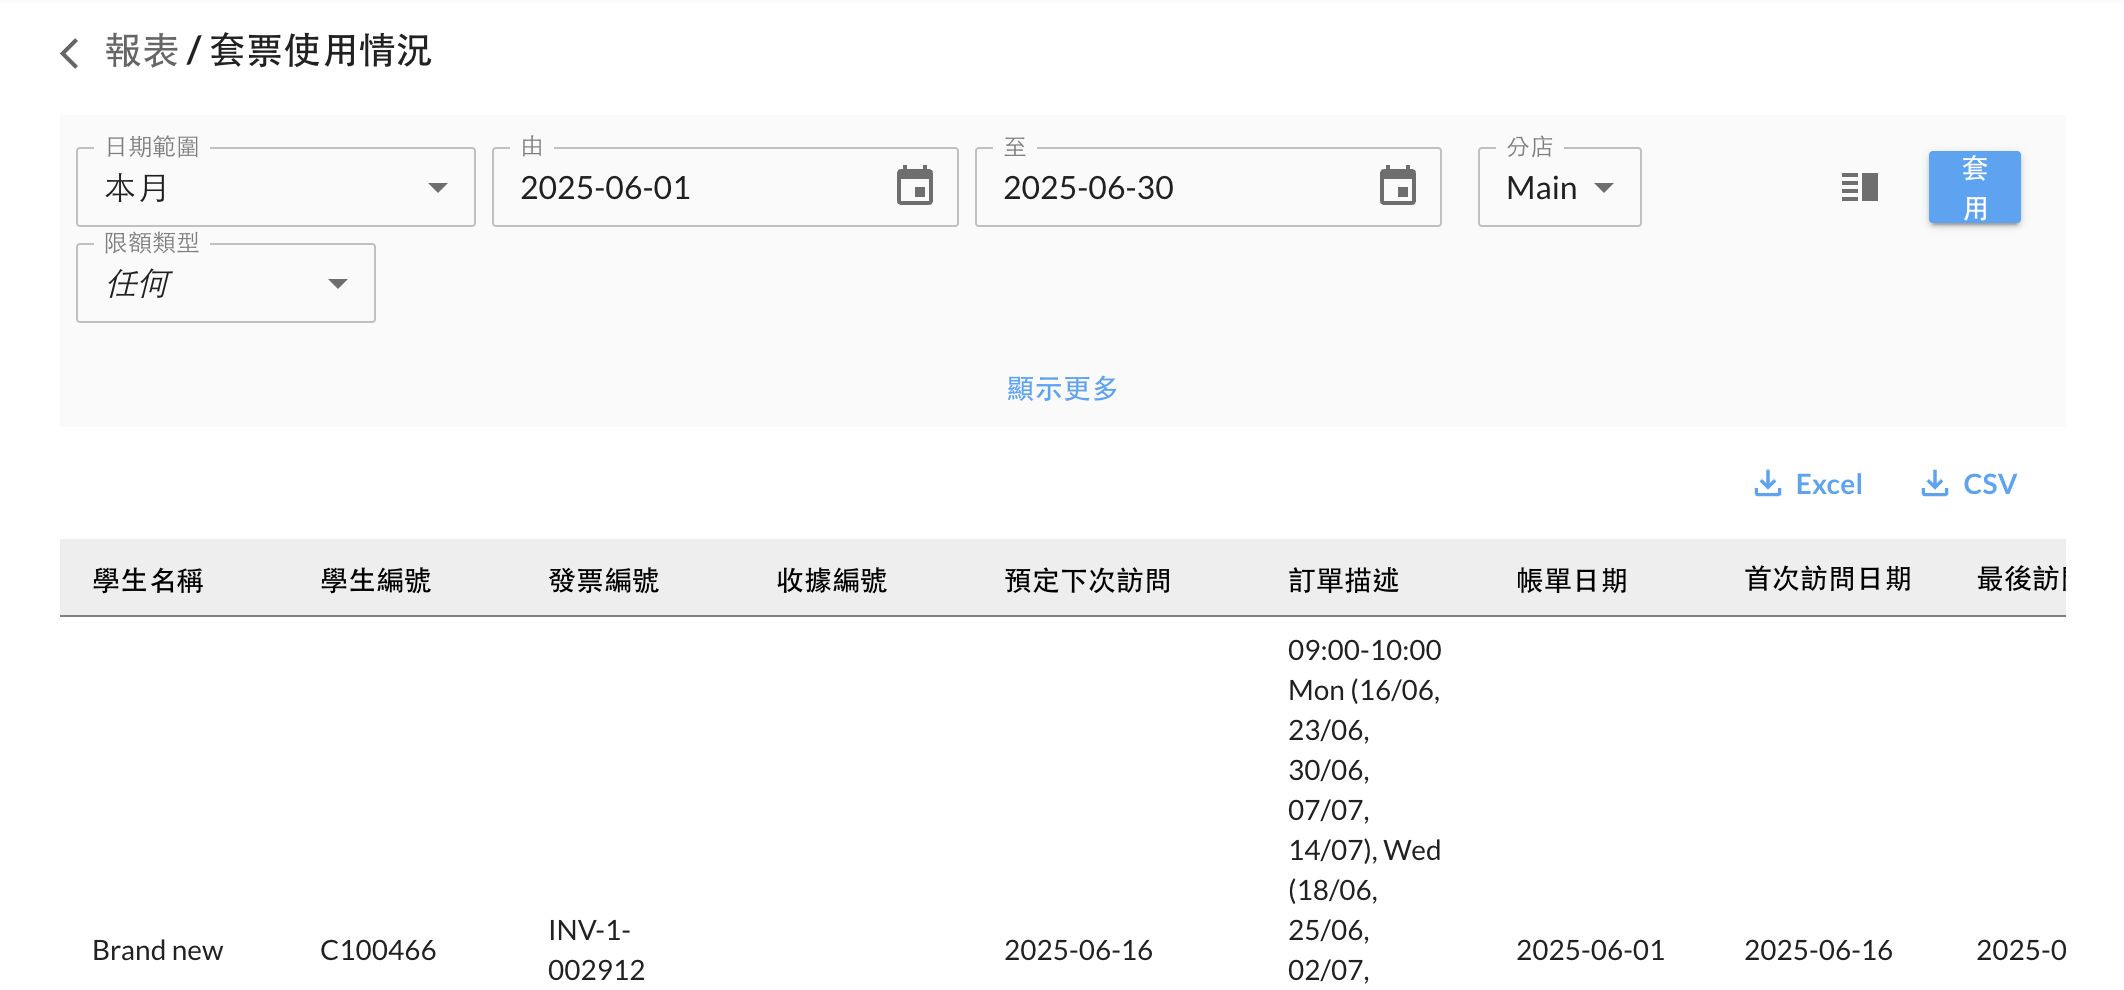Click the Brand new student name cell
The image size is (2124, 990).
[x=157, y=950]
